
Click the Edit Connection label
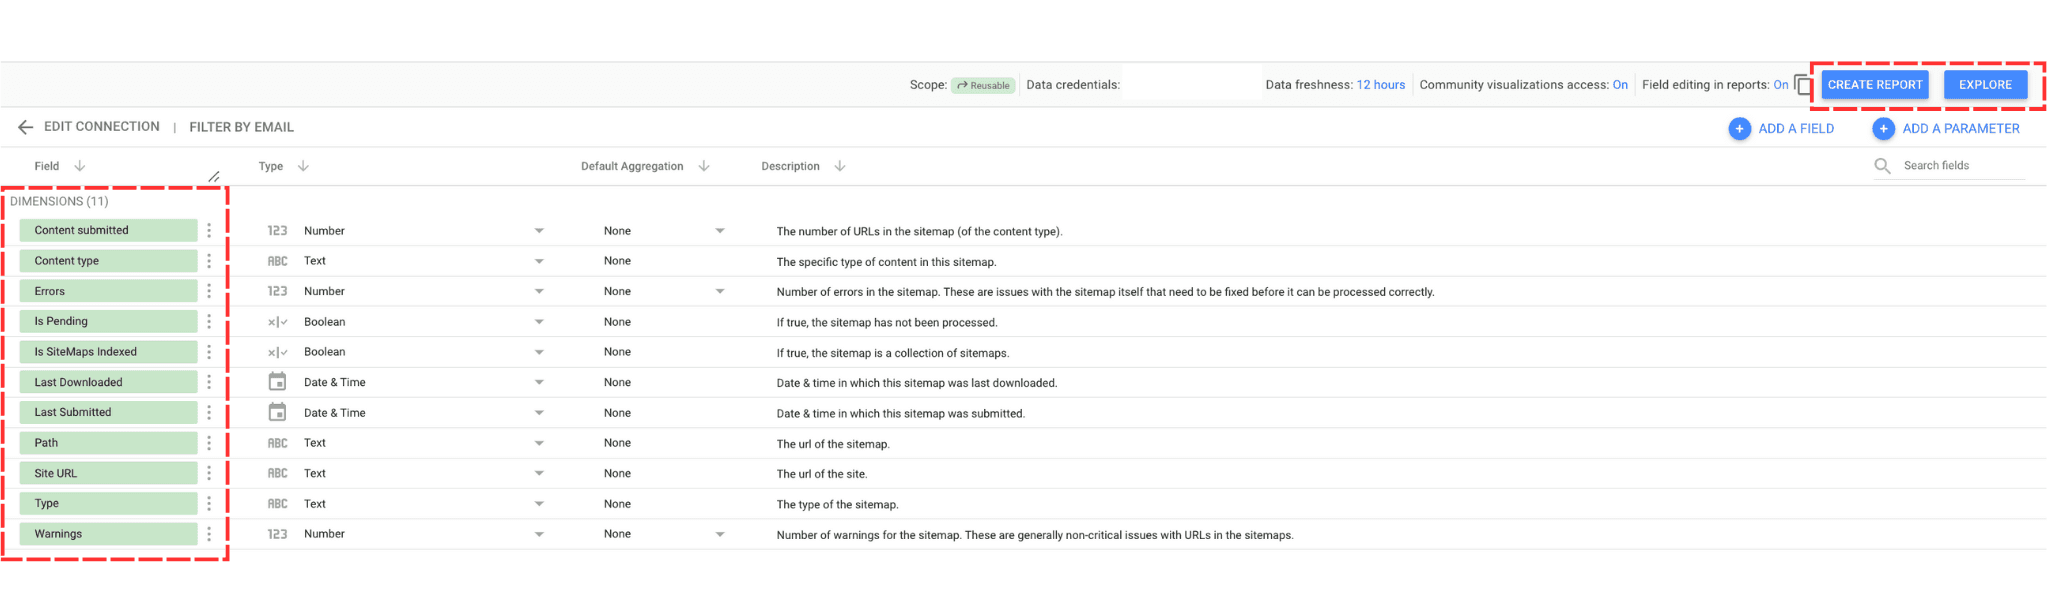[101, 127]
